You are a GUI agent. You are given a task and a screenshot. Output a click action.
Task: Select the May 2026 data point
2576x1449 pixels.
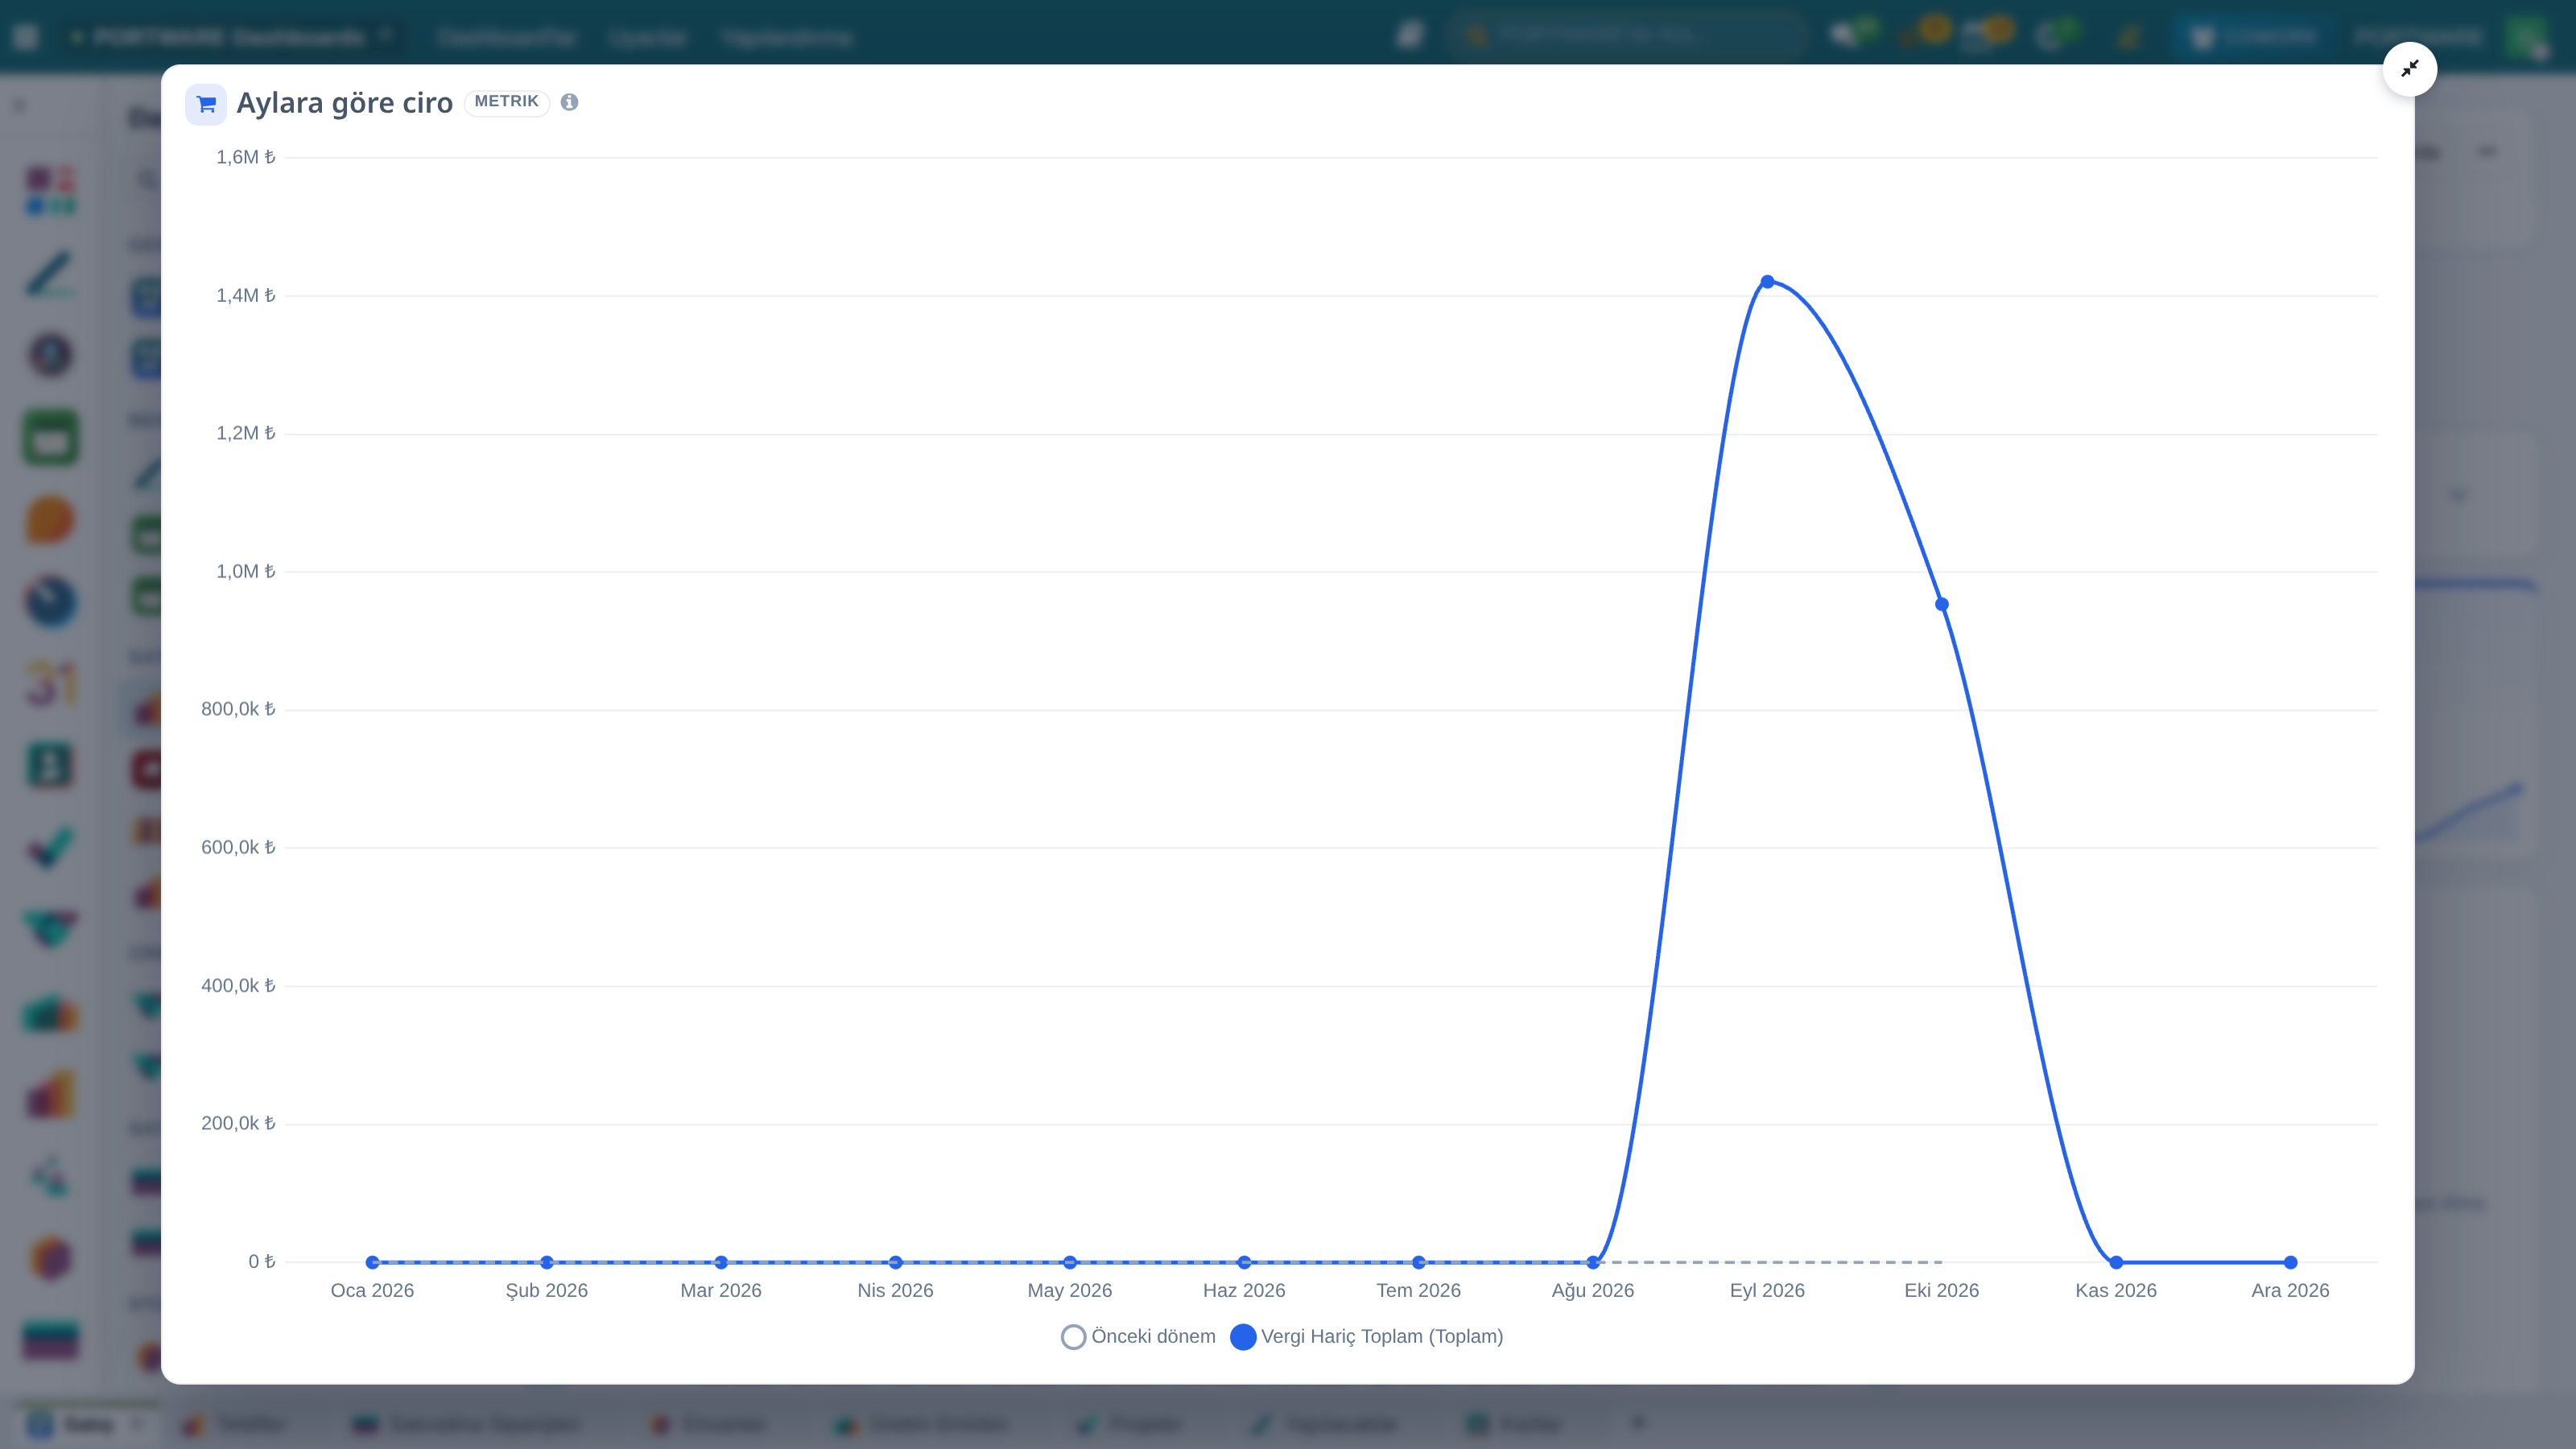tap(1070, 1262)
